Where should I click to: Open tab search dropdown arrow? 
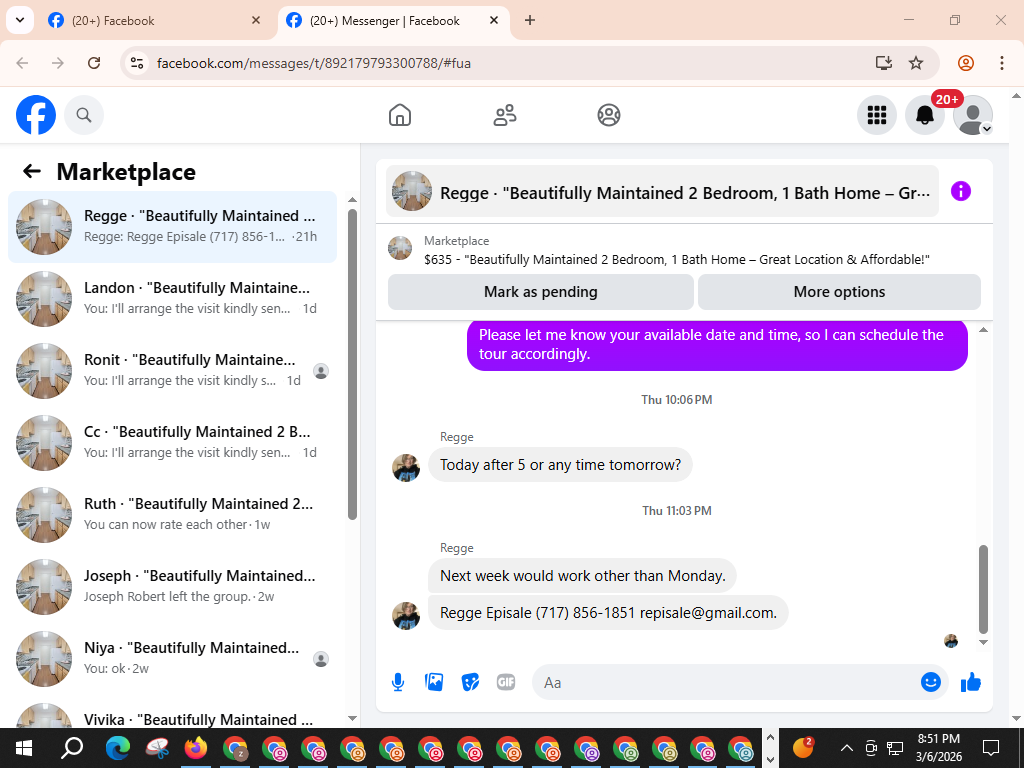coord(20,20)
